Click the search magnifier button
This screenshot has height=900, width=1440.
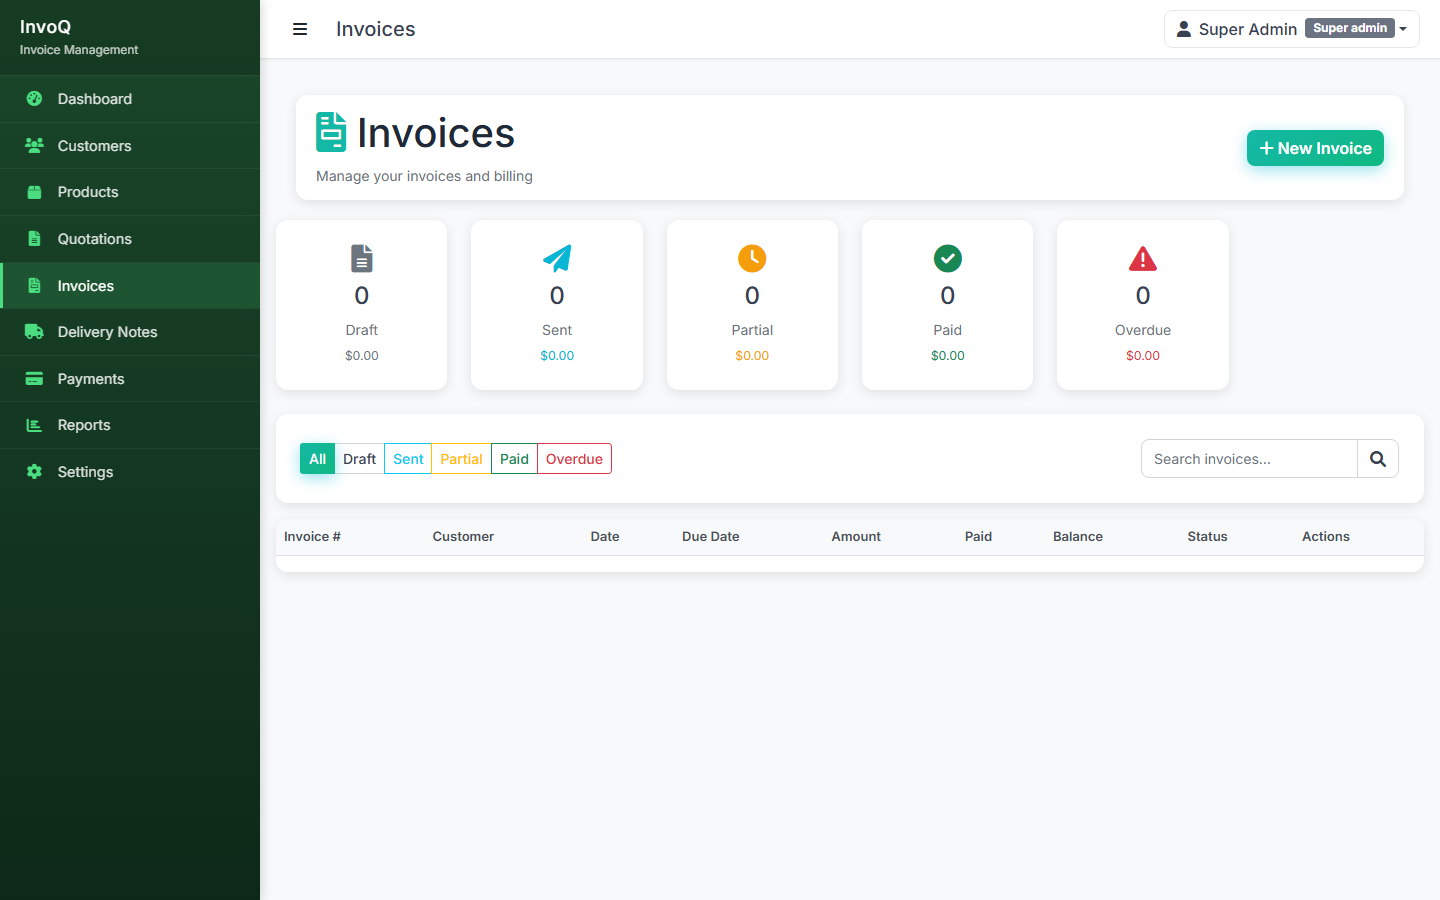pyautogui.click(x=1378, y=459)
